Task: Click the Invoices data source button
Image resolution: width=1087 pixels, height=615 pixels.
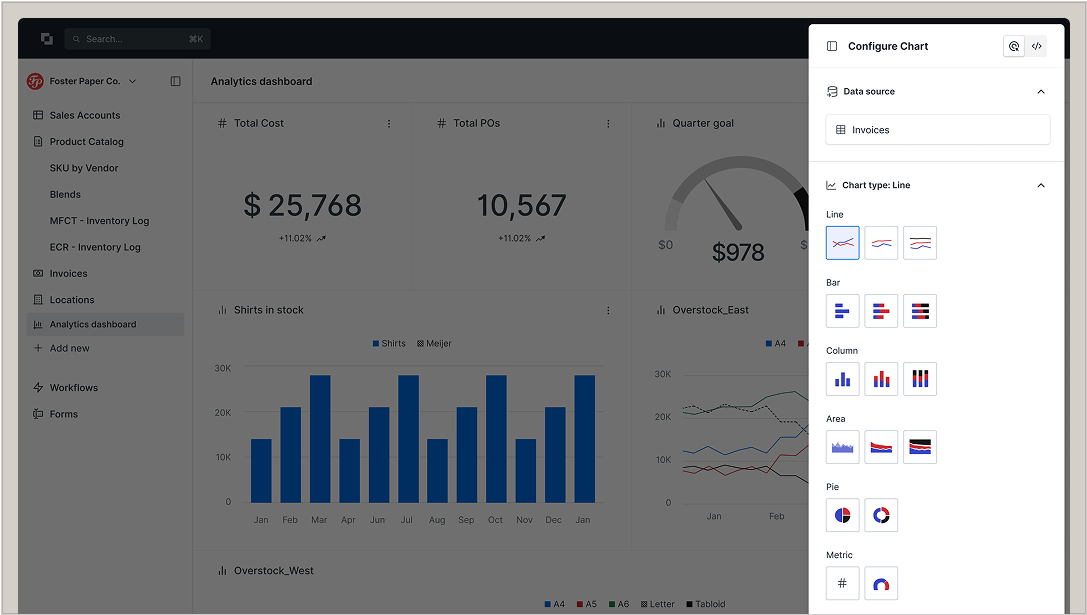Action: (x=937, y=130)
